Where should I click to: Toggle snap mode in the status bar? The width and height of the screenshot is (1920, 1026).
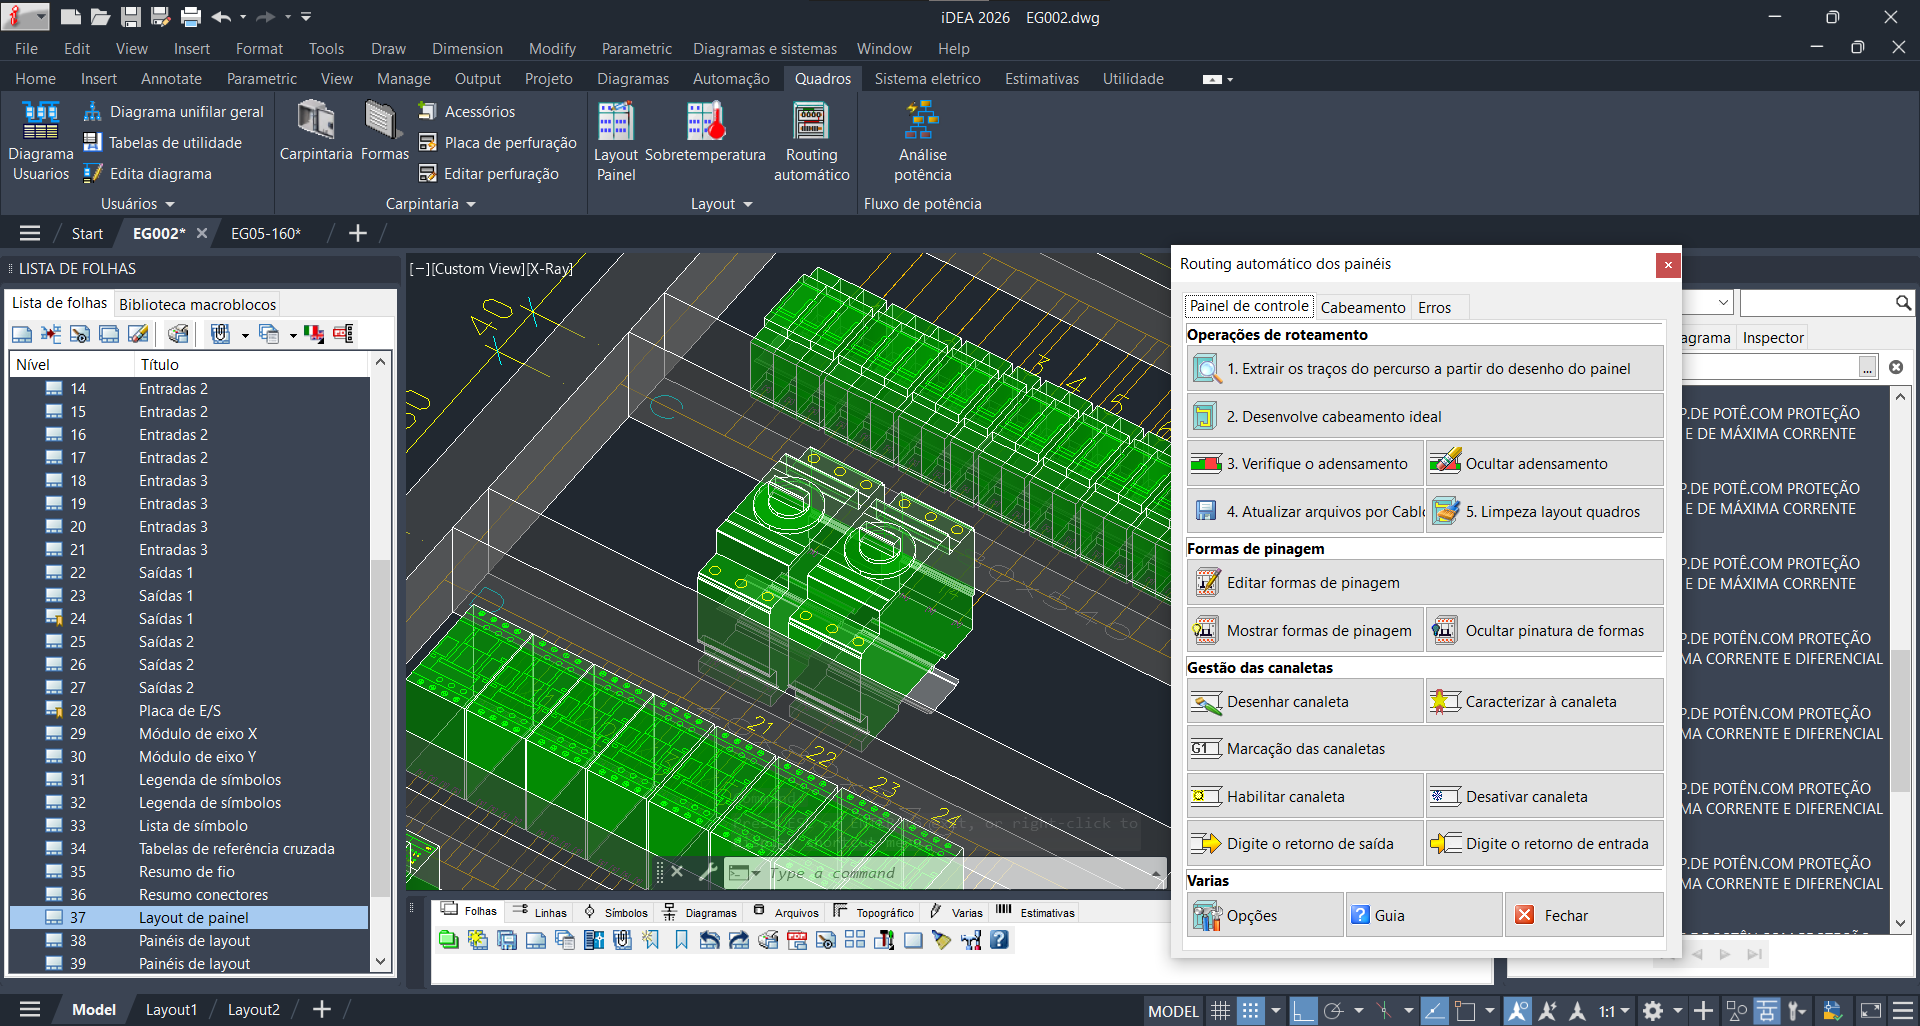pos(1252,1010)
